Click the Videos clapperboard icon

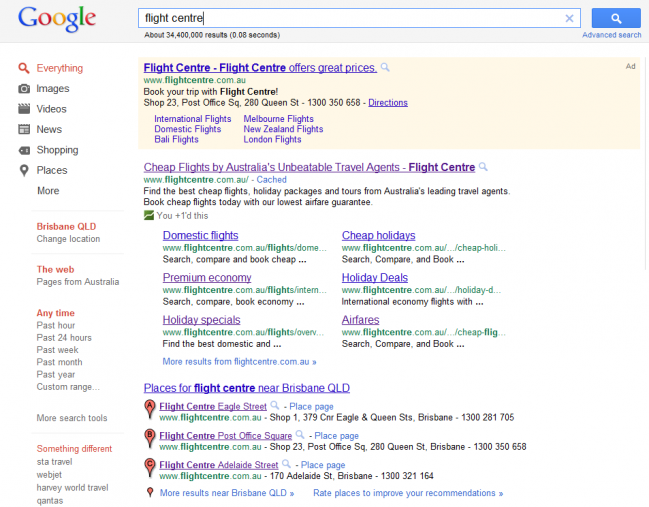[x=24, y=109]
